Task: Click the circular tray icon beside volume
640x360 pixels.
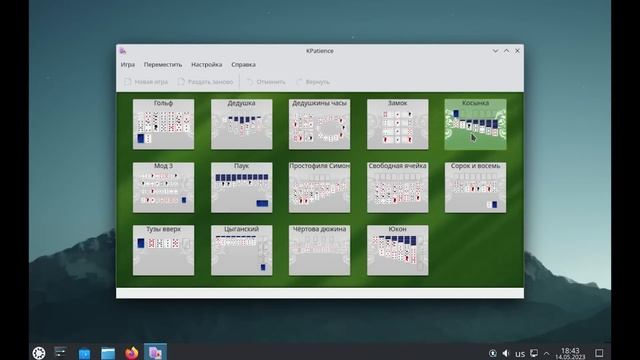Action: click(x=493, y=353)
